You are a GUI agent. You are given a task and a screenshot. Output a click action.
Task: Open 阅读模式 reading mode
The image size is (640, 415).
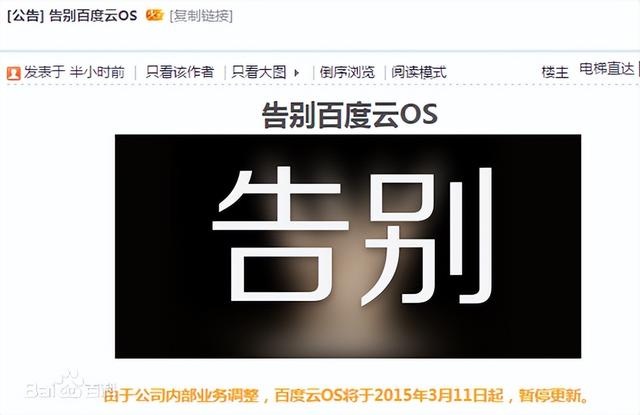pyautogui.click(x=419, y=72)
